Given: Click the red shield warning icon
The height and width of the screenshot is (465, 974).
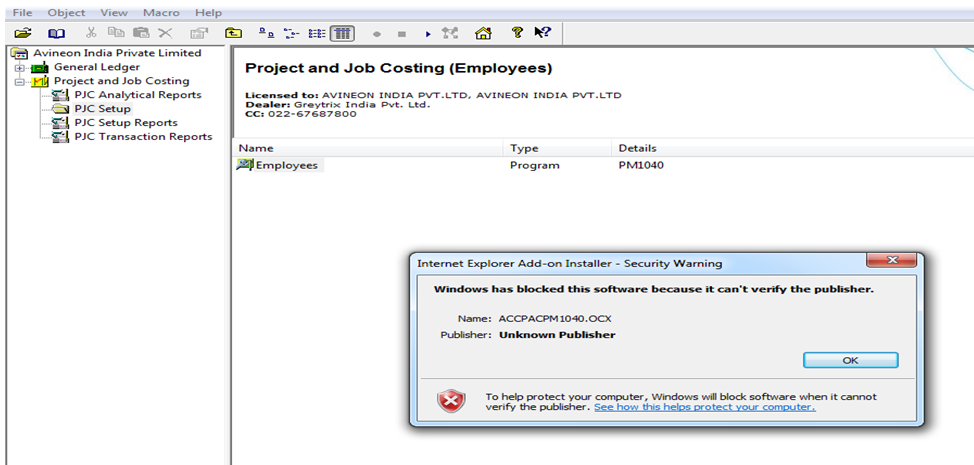Looking at the screenshot, I should 451,401.
